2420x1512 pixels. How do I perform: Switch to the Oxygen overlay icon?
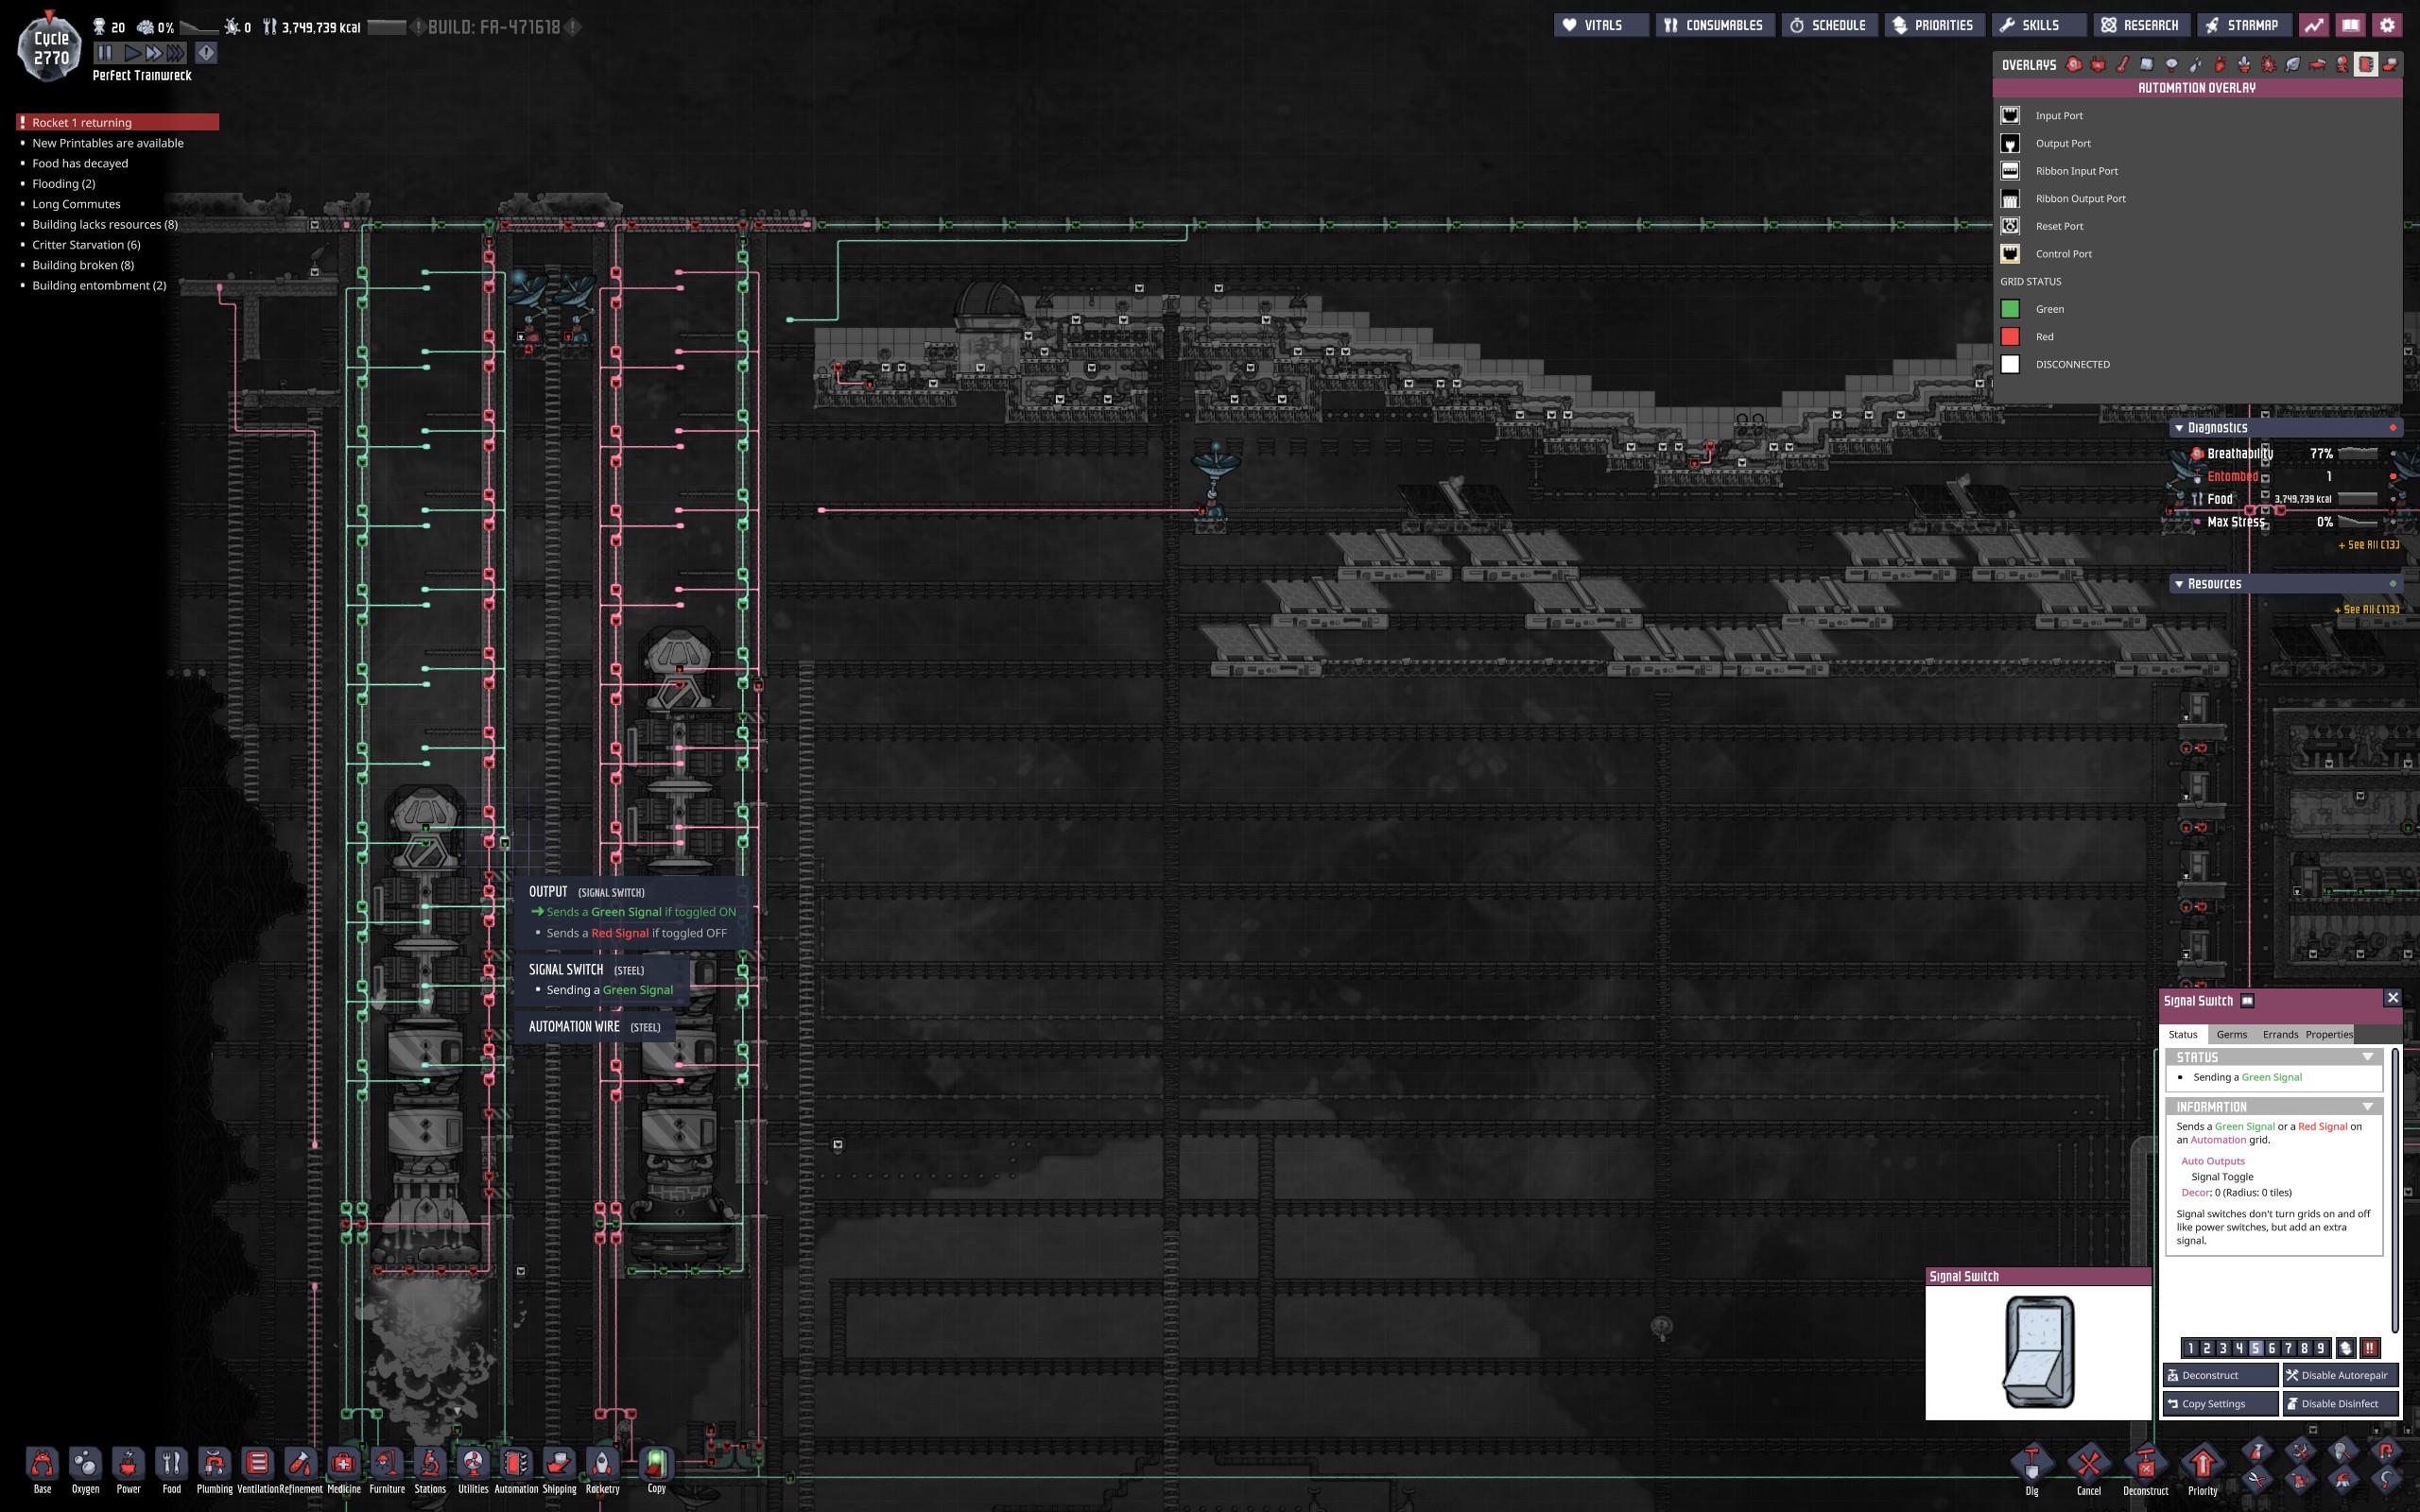tap(2074, 65)
